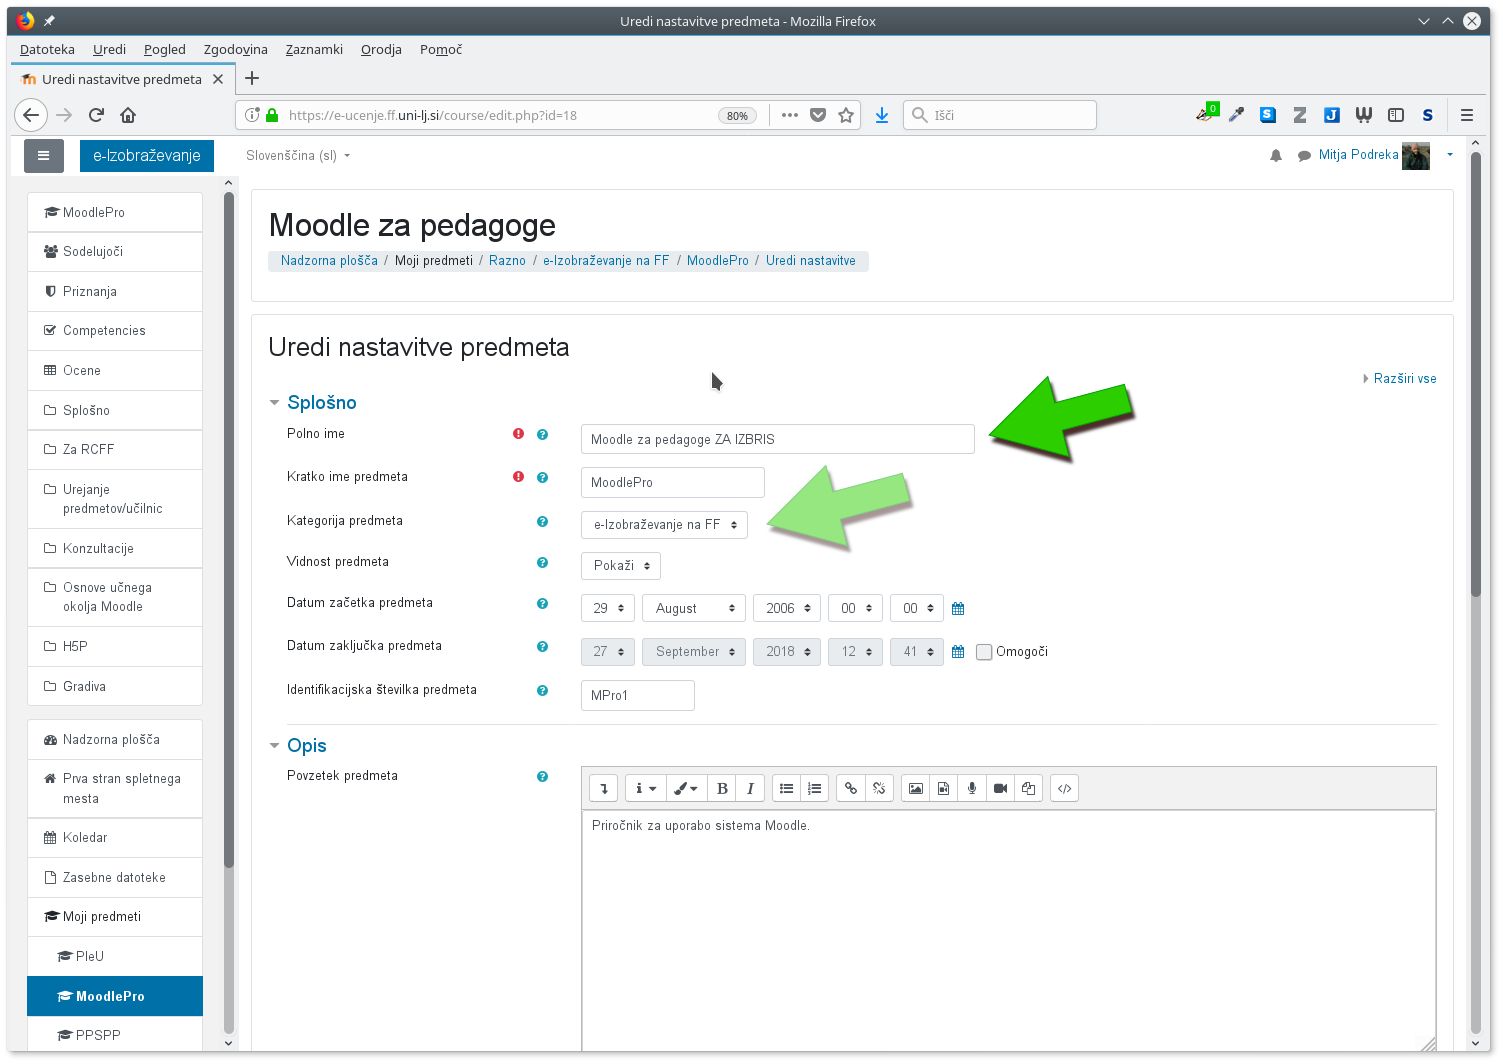The height and width of the screenshot is (1064, 1503).
Task: Open the Vidnost predmeta dropdown
Action: [621, 566]
